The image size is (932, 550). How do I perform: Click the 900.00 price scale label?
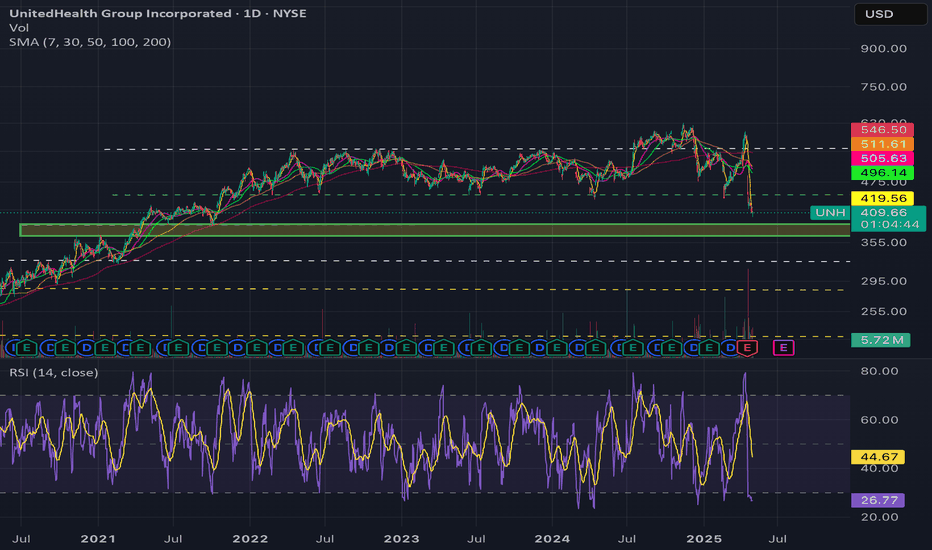pyautogui.click(x=883, y=49)
